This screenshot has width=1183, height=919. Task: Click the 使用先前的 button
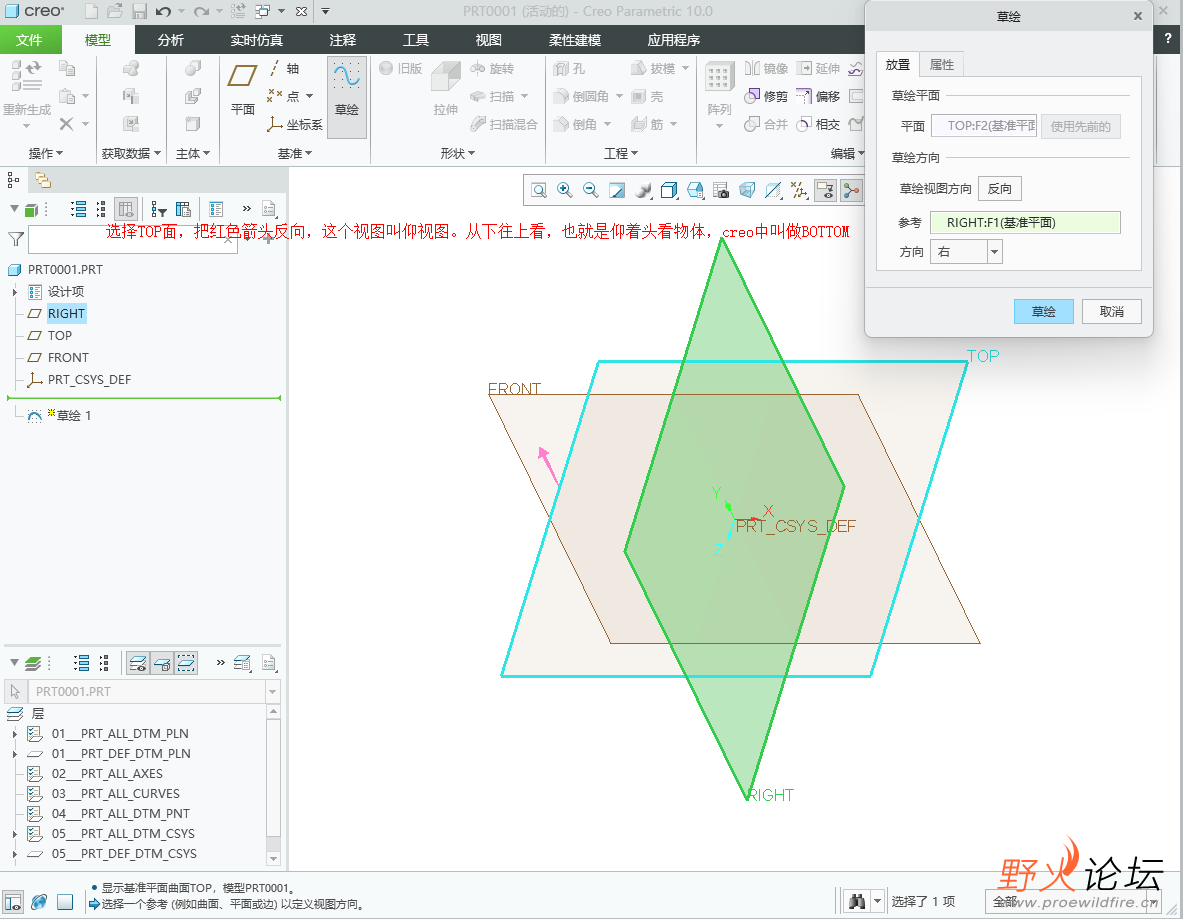tap(1080, 126)
